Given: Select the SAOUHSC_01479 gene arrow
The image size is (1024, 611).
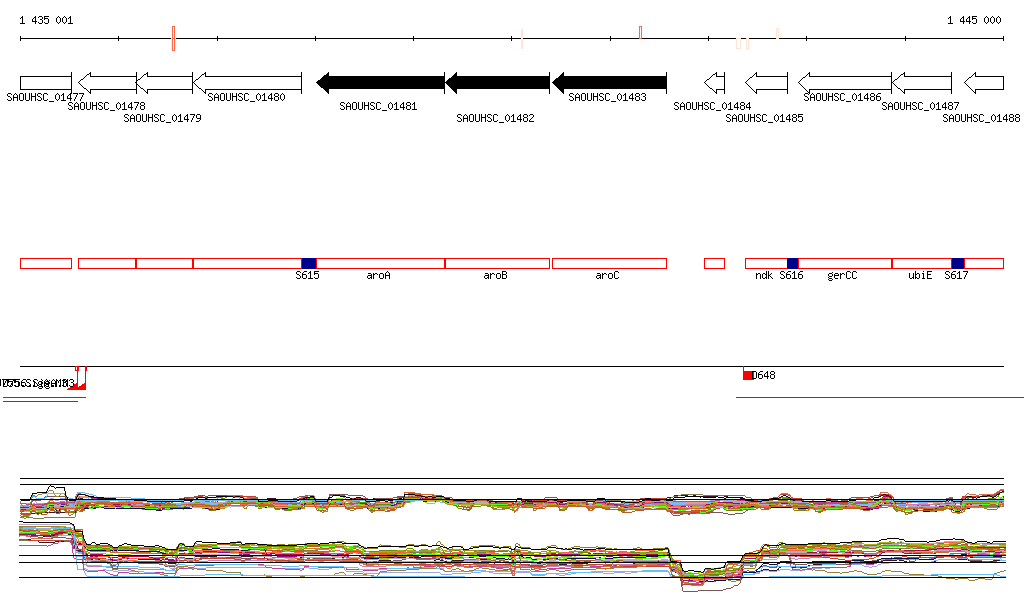Looking at the screenshot, I should (165, 83).
